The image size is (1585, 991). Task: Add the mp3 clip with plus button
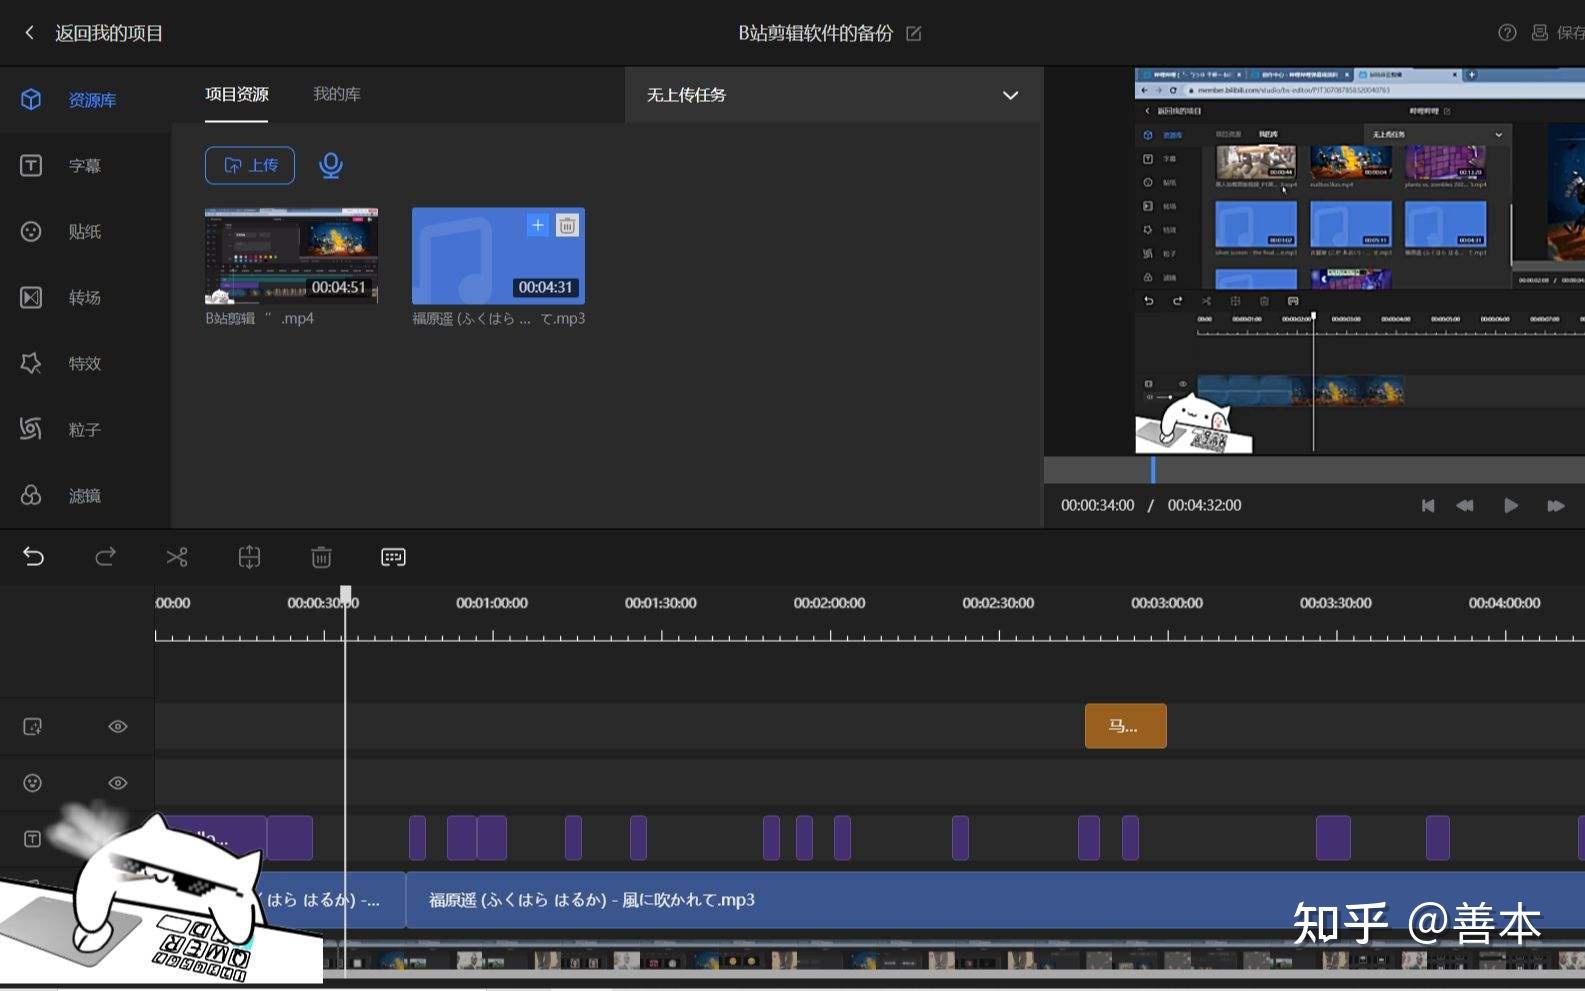click(537, 225)
